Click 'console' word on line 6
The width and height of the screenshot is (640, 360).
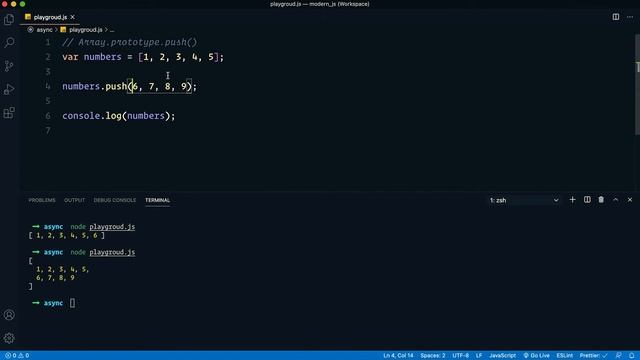click(81, 116)
